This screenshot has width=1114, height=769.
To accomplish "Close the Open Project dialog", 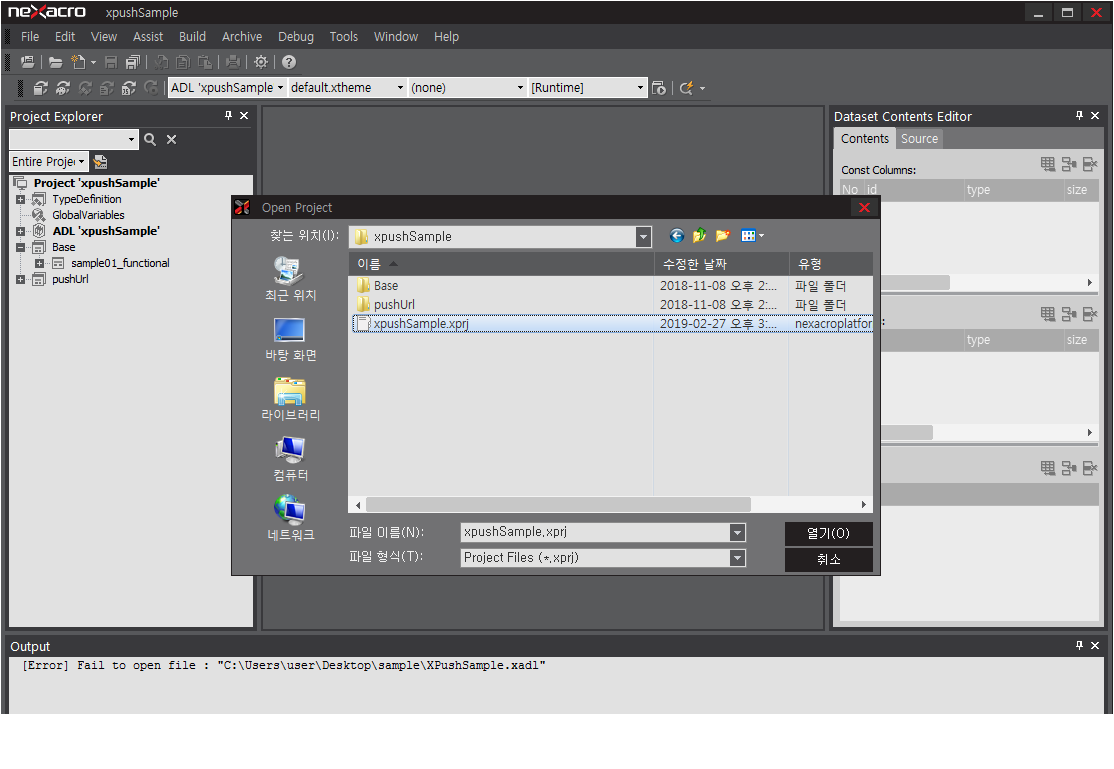I will click(x=864, y=208).
